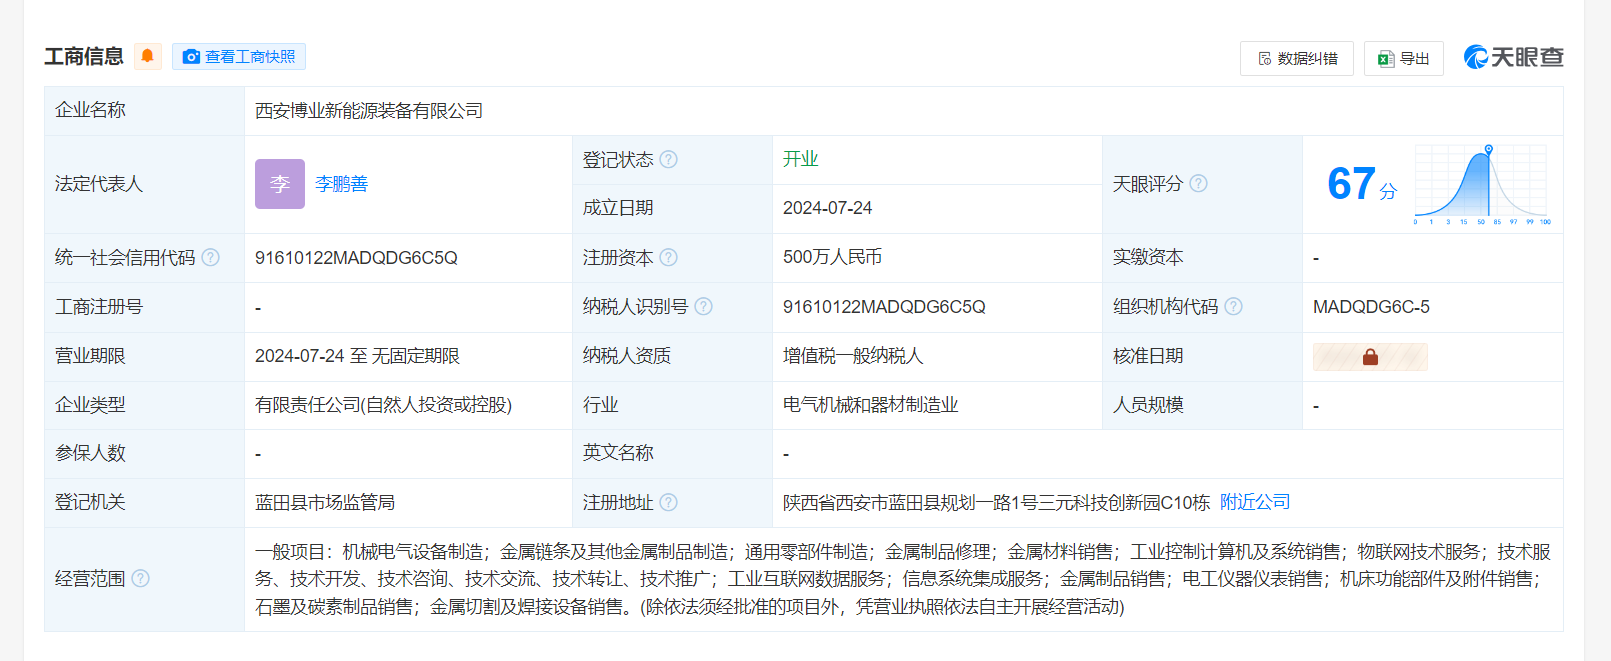Open 查看工商快照 snapshot button
This screenshot has height=661, width=1611.
pos(239,57)
